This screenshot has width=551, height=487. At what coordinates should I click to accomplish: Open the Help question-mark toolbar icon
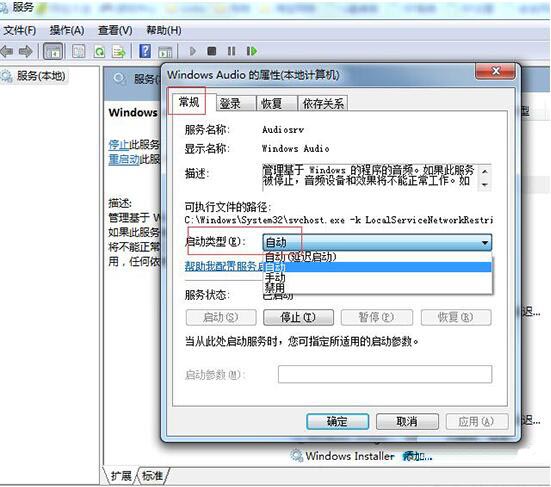pos(145,51)
